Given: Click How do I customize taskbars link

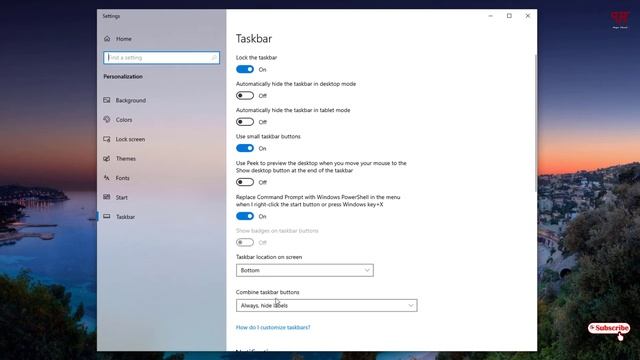Looking at the screenshot, I should pos(273,327).
